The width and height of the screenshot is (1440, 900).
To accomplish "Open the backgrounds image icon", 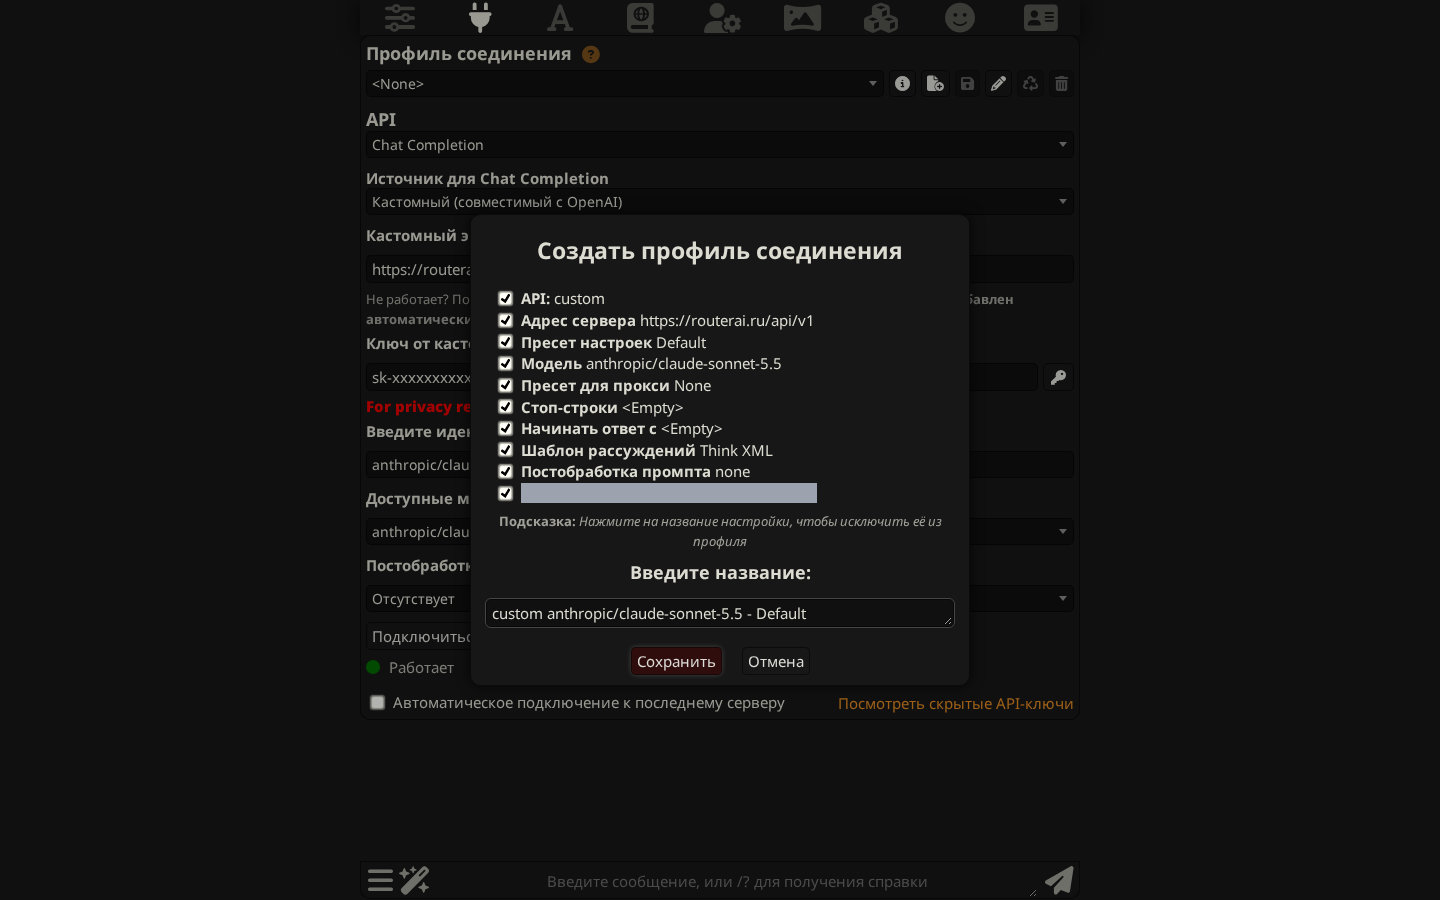I will [x=802, y=17].
